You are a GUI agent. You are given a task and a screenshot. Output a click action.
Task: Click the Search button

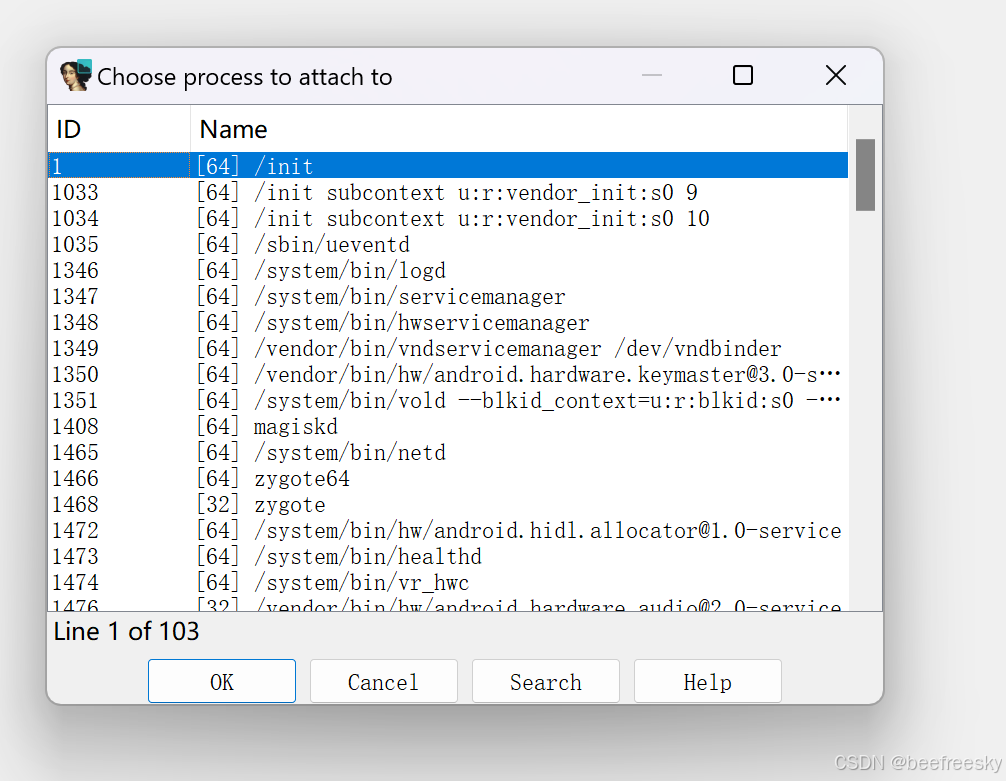(546, 682)
